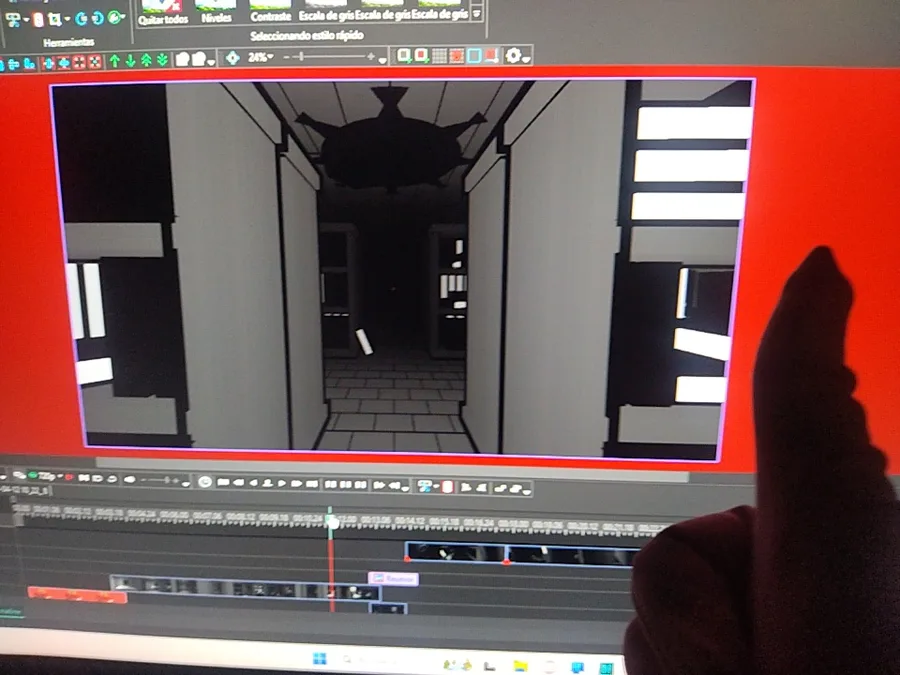Group the selected objects icon
This screenshot has height=675, width=900.
coord(183,59)
